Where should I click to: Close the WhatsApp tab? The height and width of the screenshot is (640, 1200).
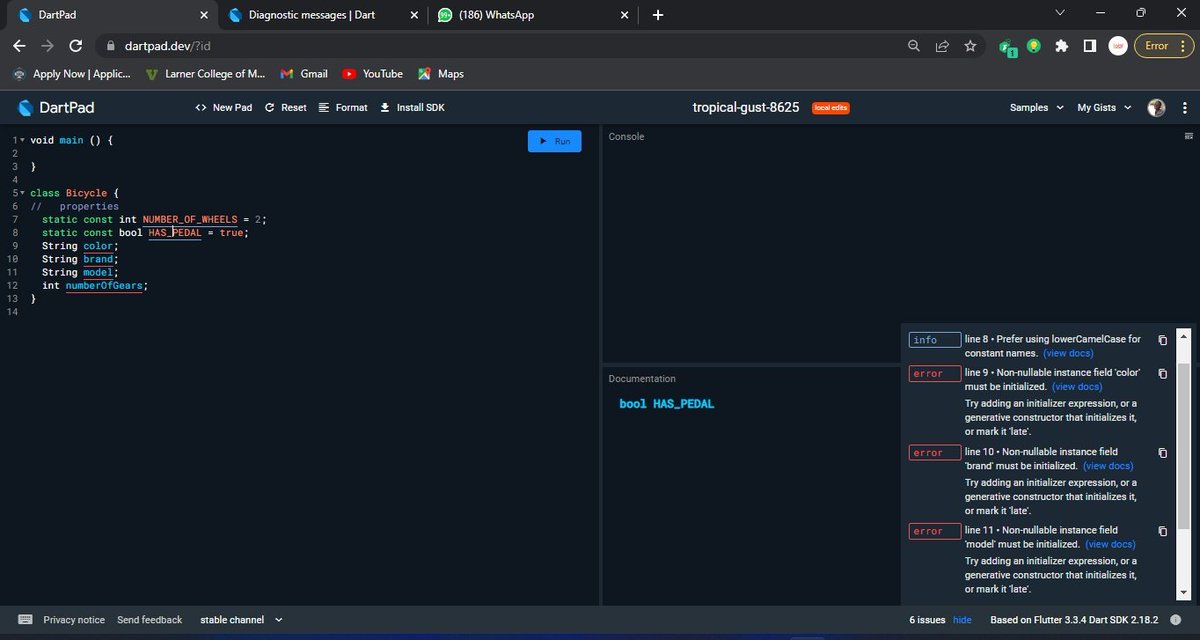click(x=625, y=15)
